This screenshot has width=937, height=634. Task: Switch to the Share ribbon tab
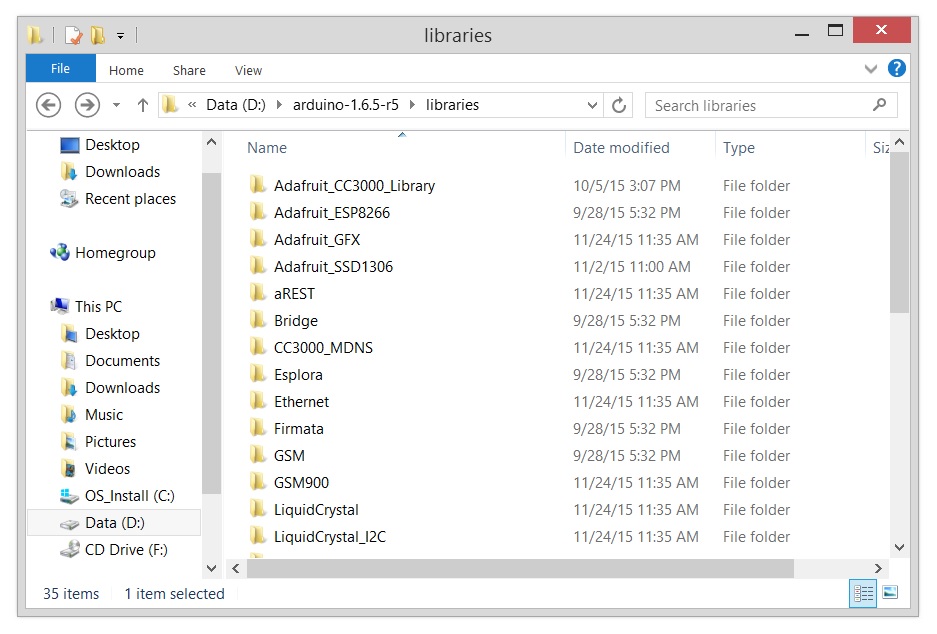point(189,71)
